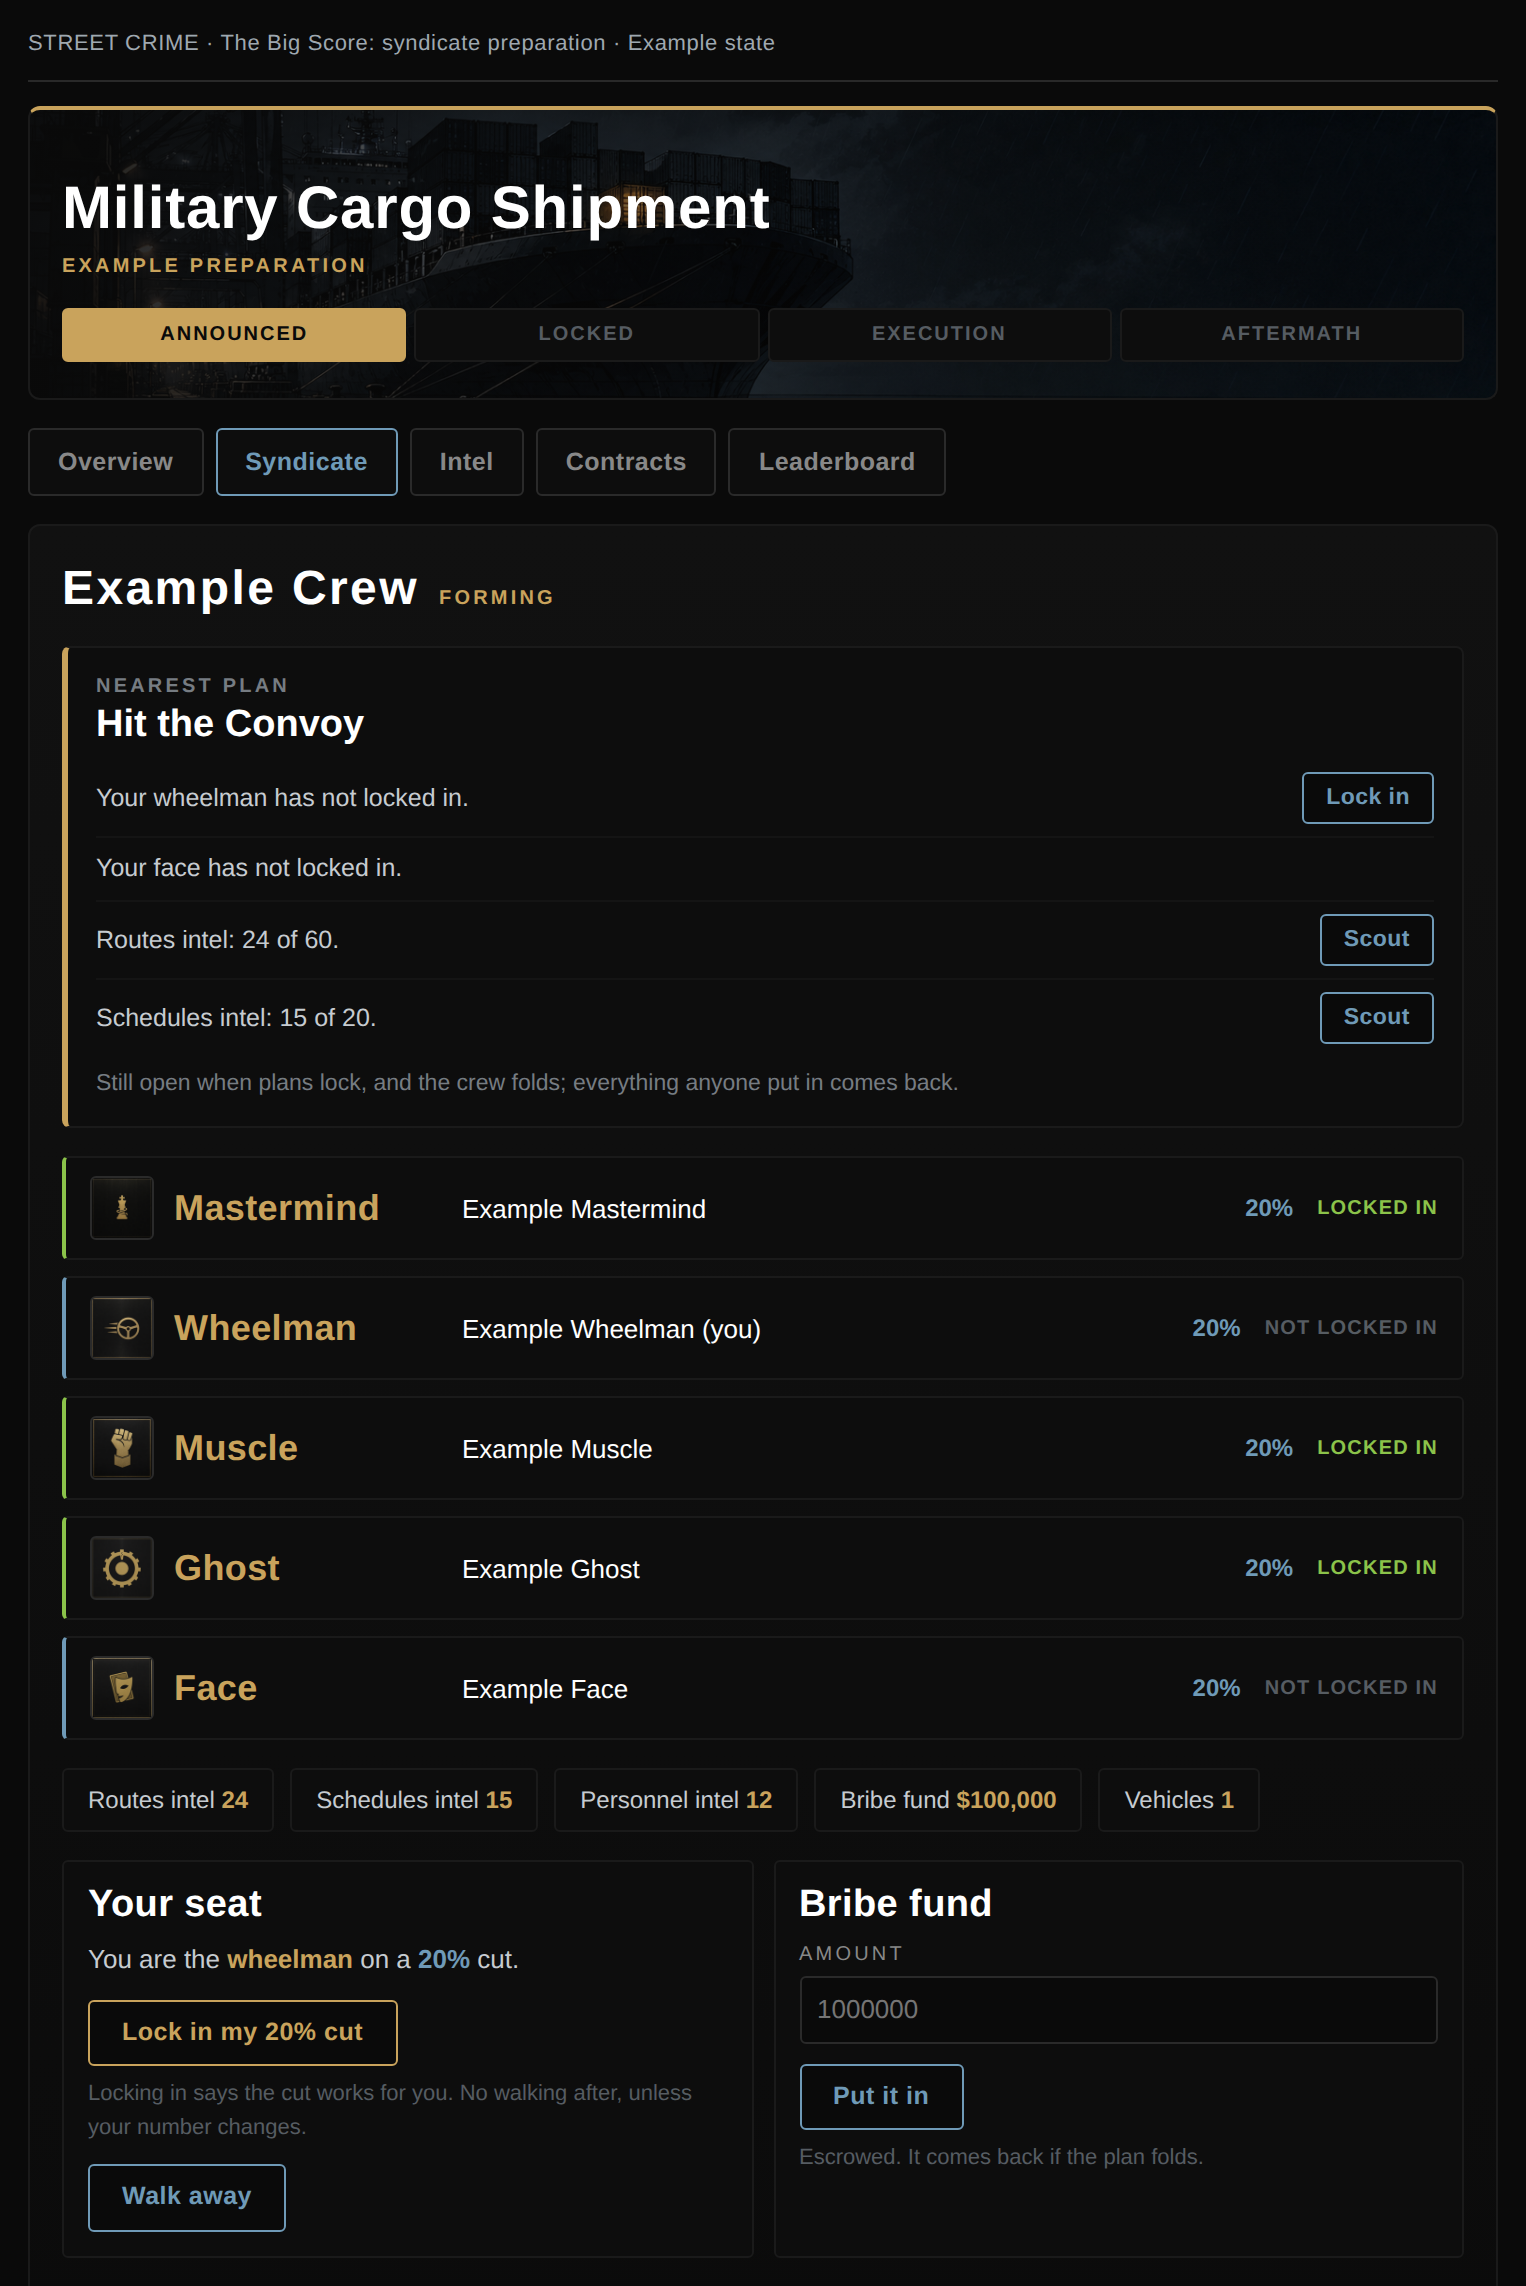Image resolution: width=1526 pixels, height=2286 pixels.
Task: Open the Overview tab
Action: (116, 462)
